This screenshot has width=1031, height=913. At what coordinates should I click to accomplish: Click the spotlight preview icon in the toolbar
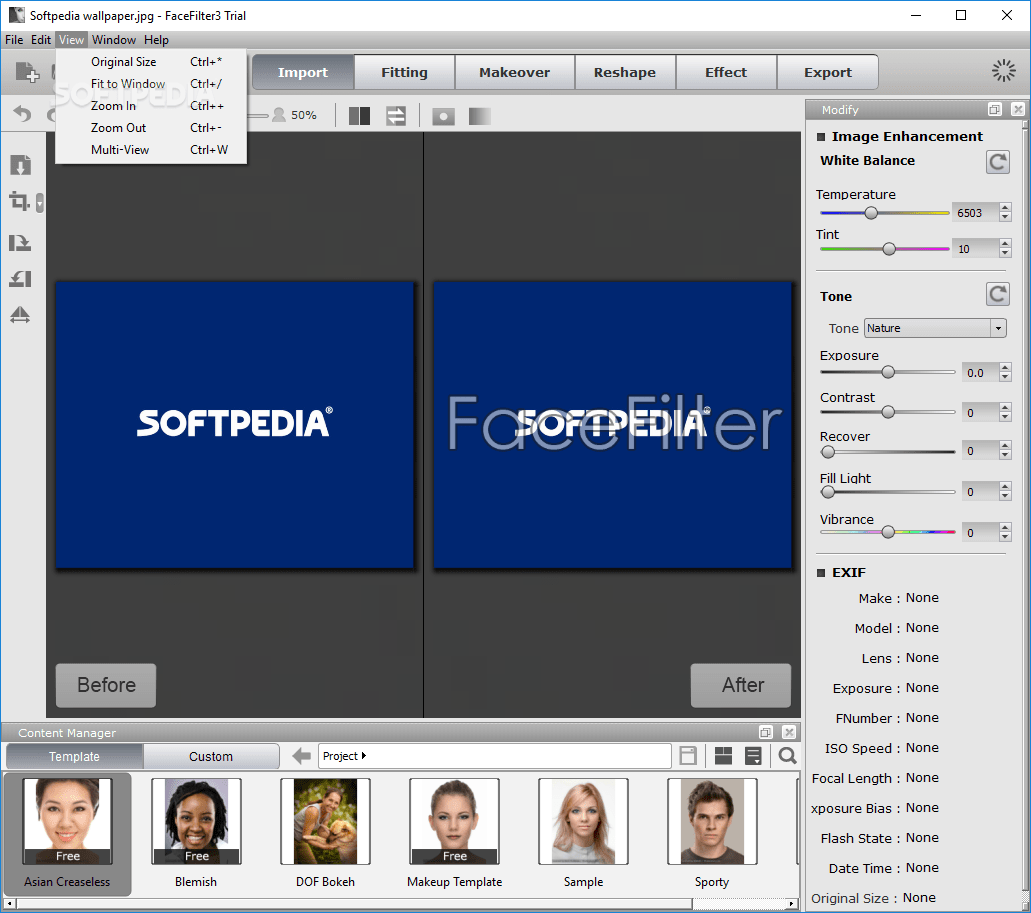(x=443, y=117)
